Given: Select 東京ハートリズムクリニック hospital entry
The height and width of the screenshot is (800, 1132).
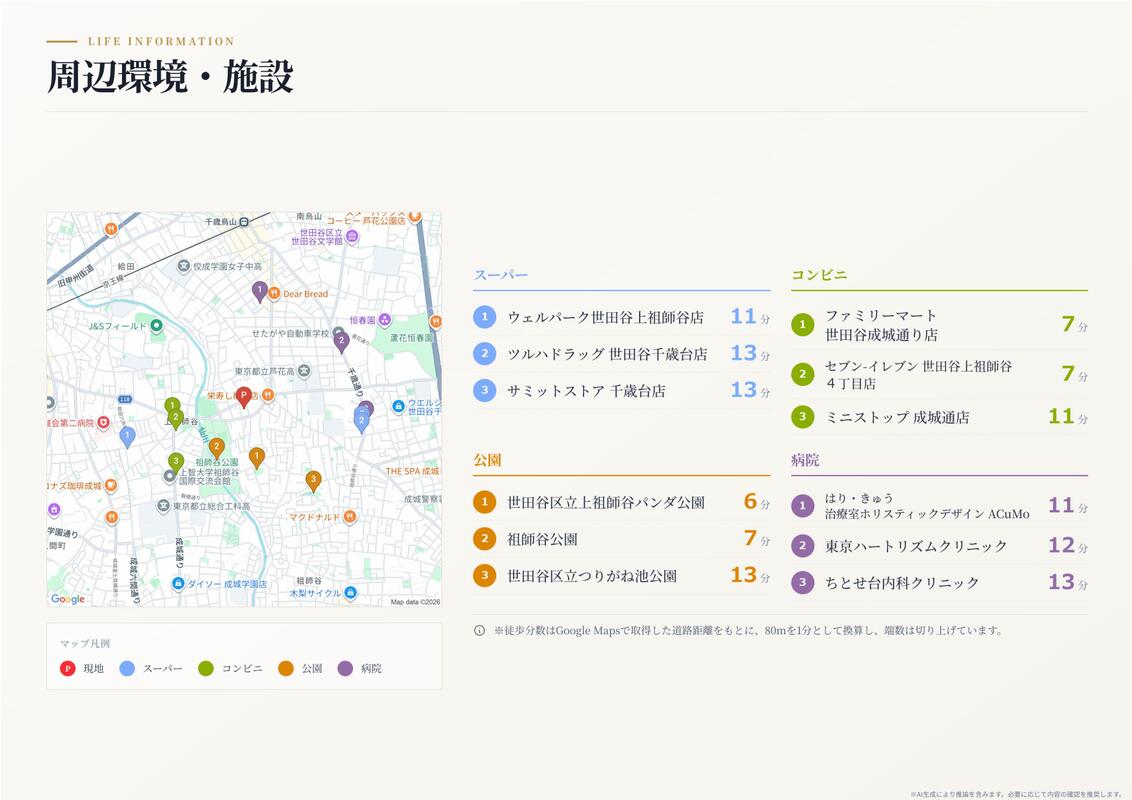Looking at the screenshot, I should [x=939, y=546].
